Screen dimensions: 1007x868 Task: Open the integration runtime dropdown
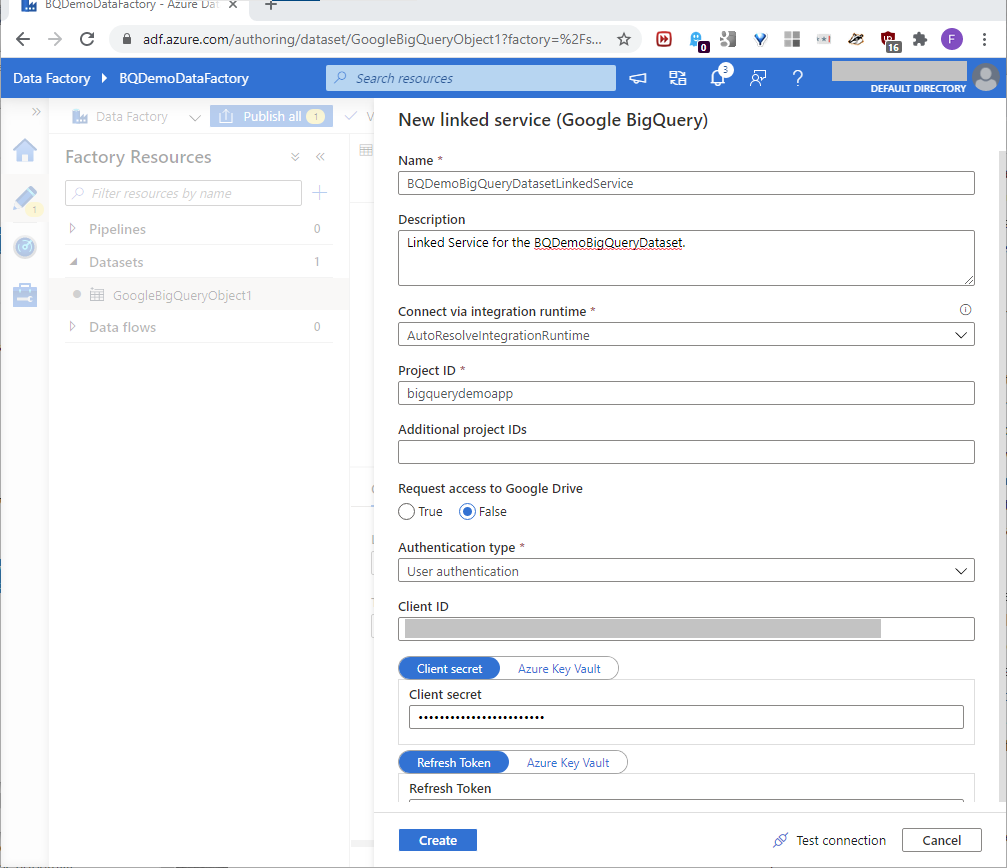coord(686,334)
